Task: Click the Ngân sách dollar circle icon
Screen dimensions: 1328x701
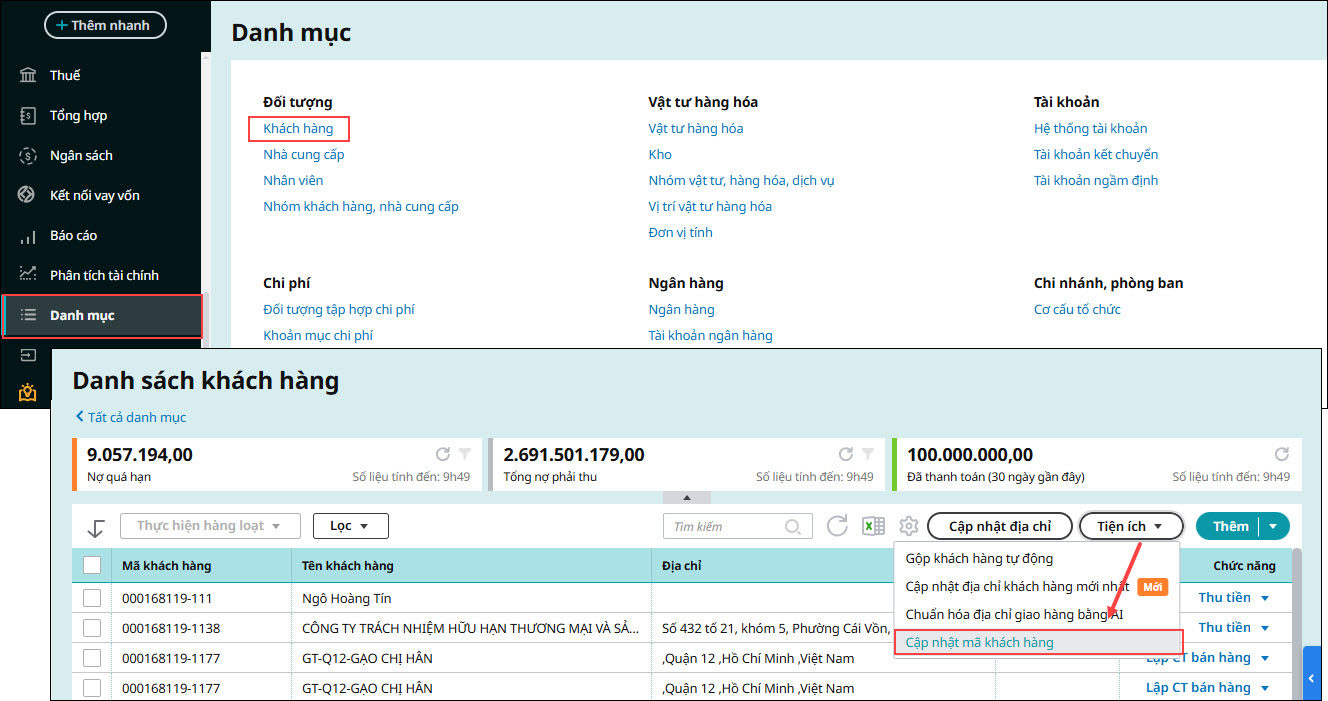Action: [28, 156]
